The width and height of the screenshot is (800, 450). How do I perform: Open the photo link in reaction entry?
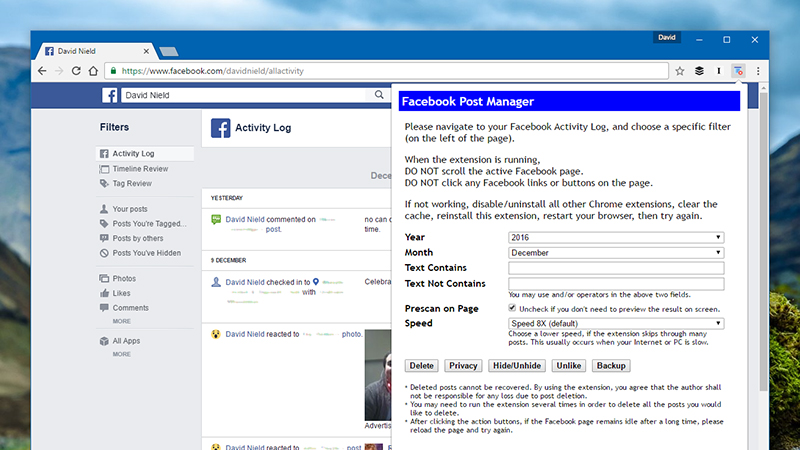(351, 334)
